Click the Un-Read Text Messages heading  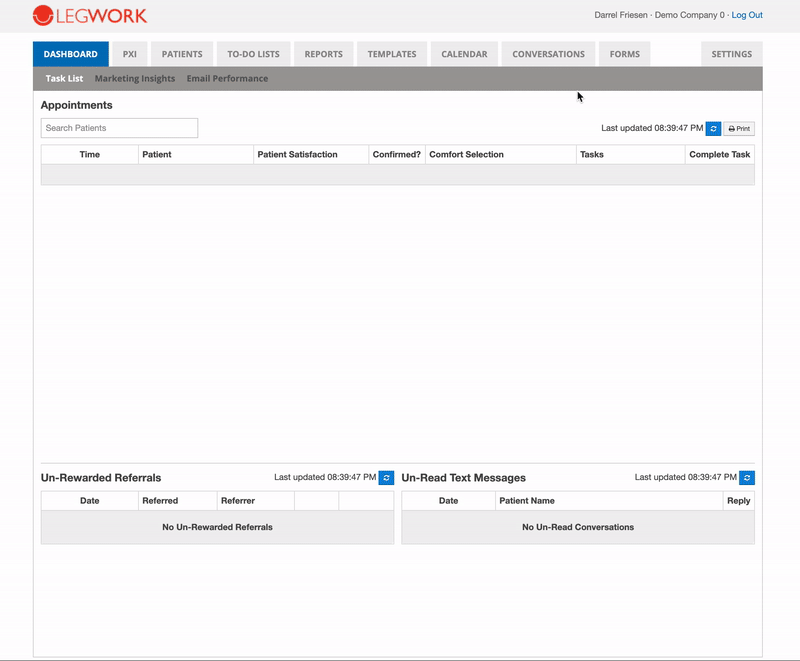[464, 478]
